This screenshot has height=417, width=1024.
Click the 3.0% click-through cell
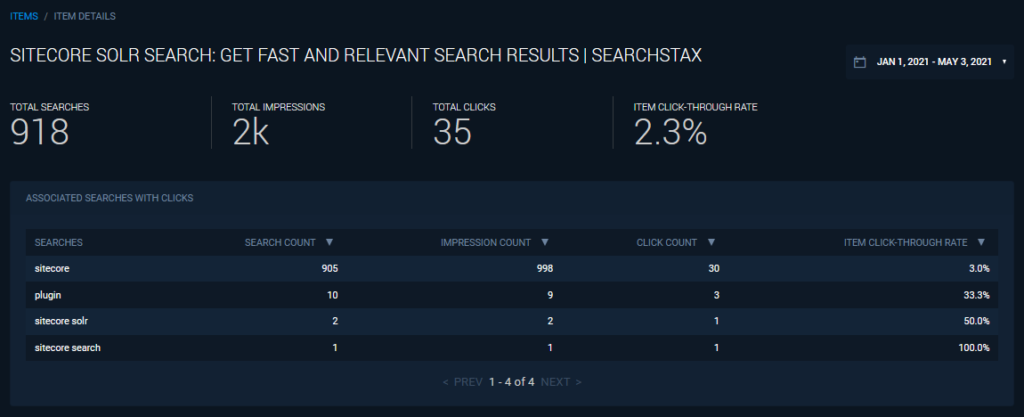click(979, 268)
